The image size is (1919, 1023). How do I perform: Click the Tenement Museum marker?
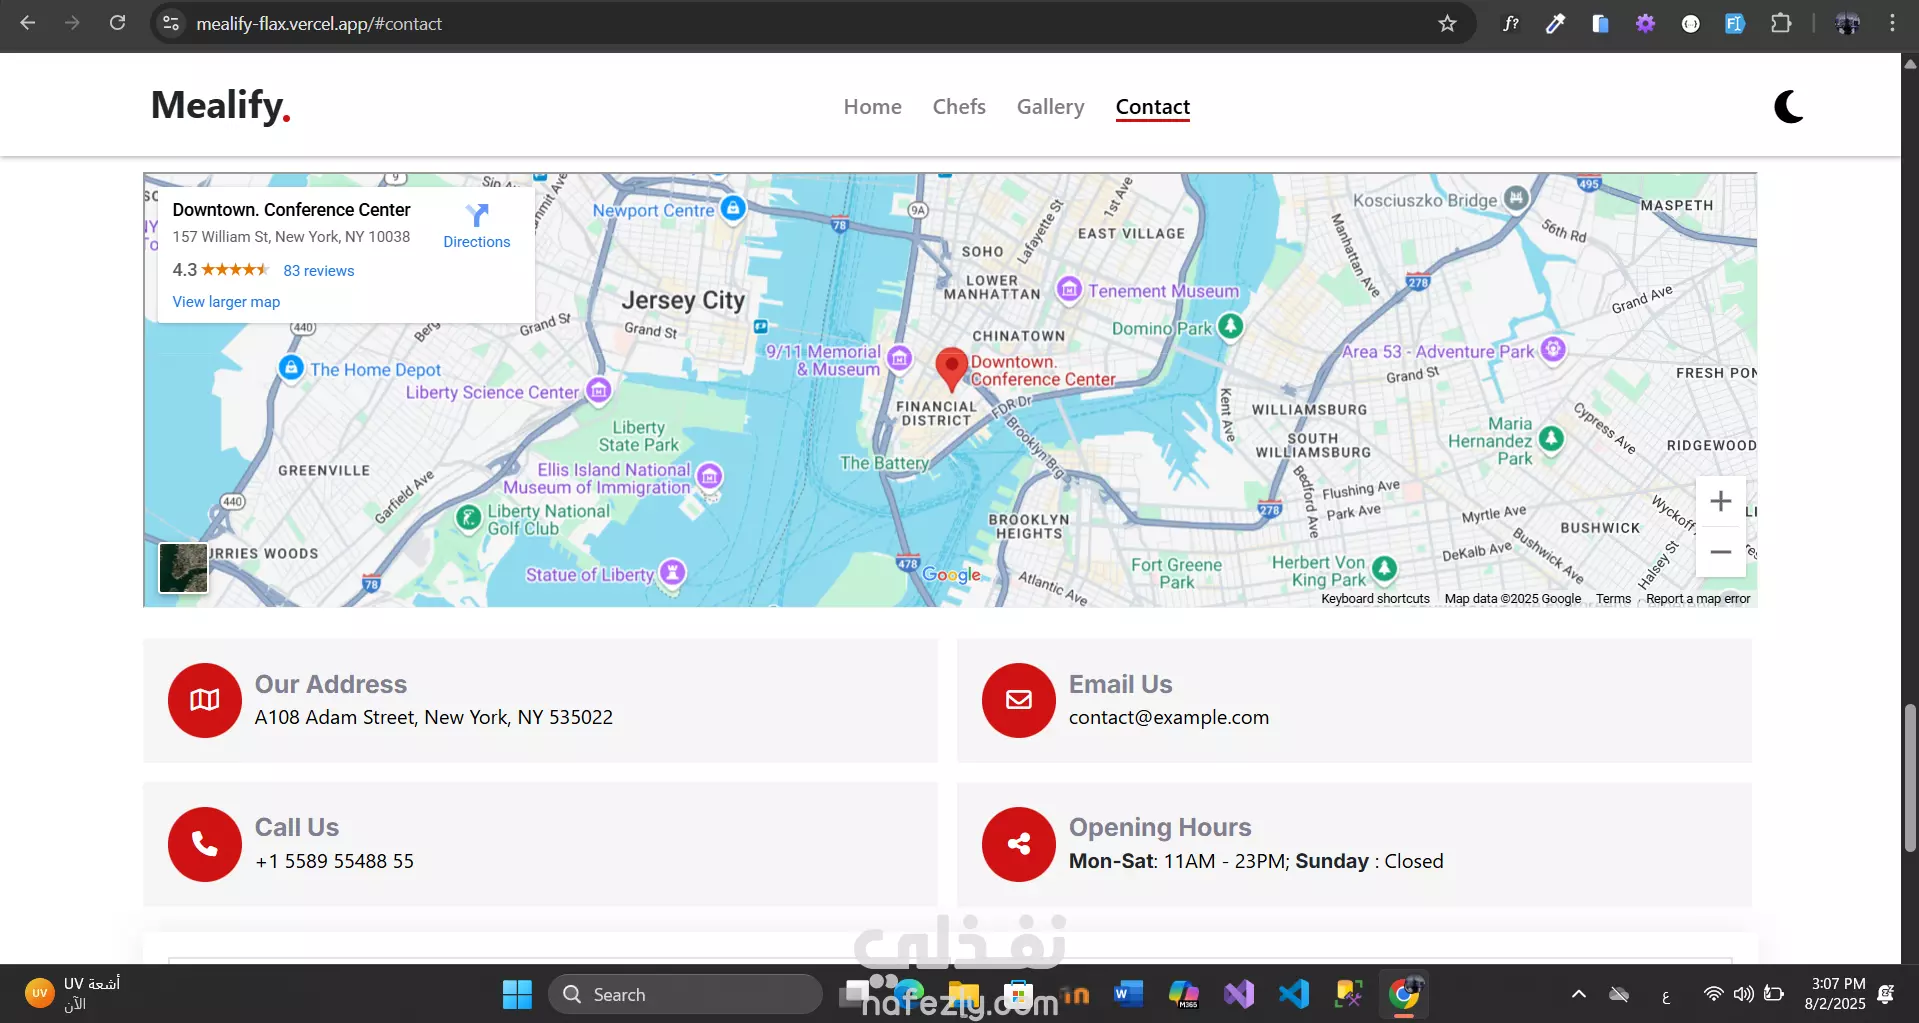tap(1069, 289)
